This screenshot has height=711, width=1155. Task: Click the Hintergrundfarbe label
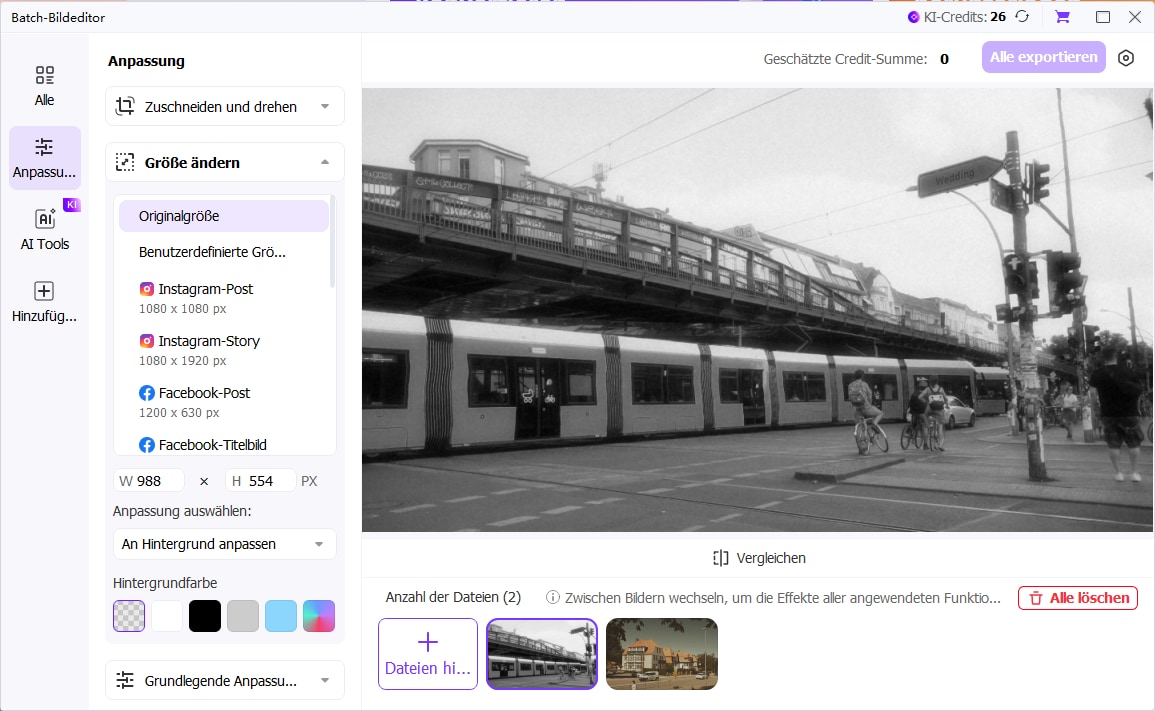[165, 583]
